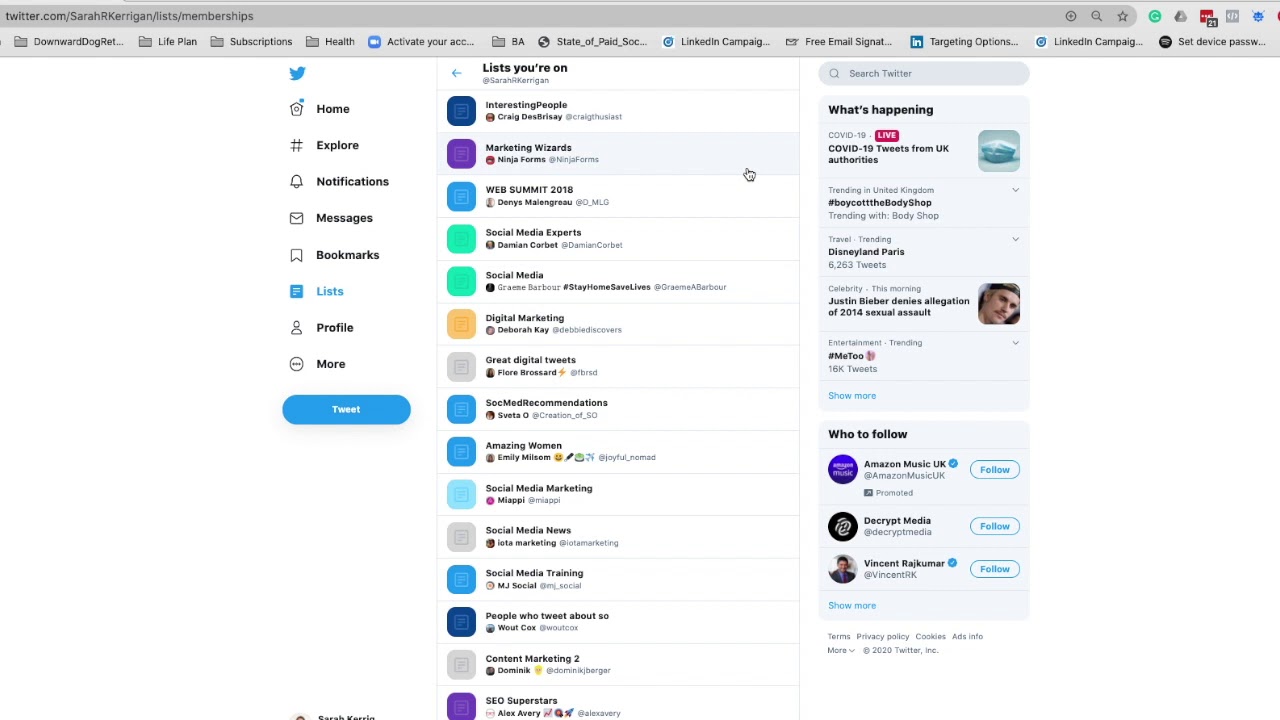Open Justin Bieber denies allegation story
The image size is (1280, 720).
898,307
